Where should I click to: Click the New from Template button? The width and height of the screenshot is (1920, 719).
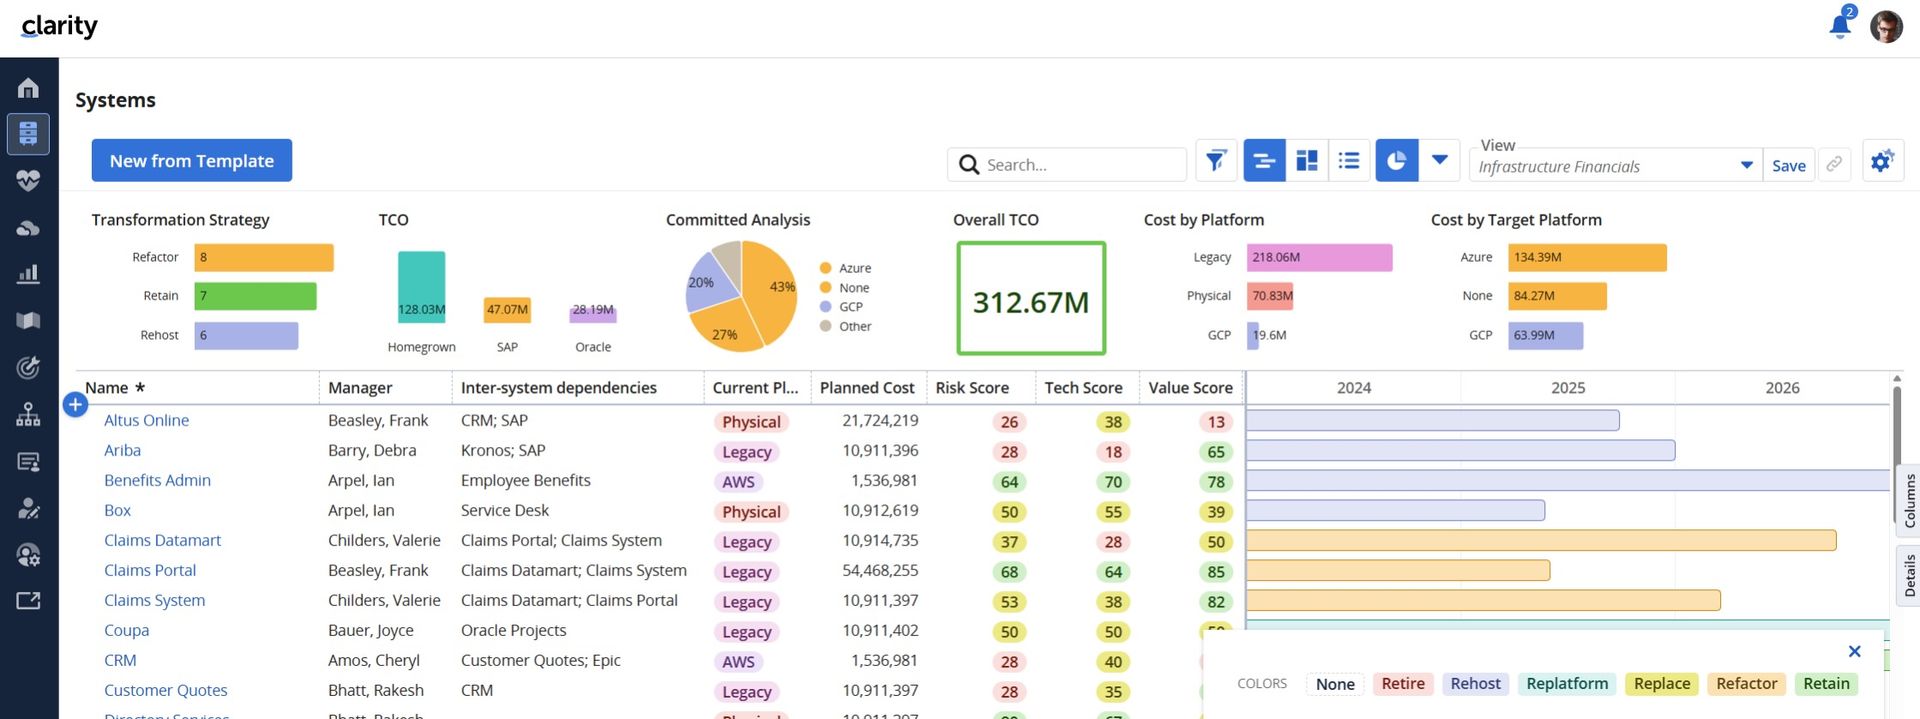192,161
